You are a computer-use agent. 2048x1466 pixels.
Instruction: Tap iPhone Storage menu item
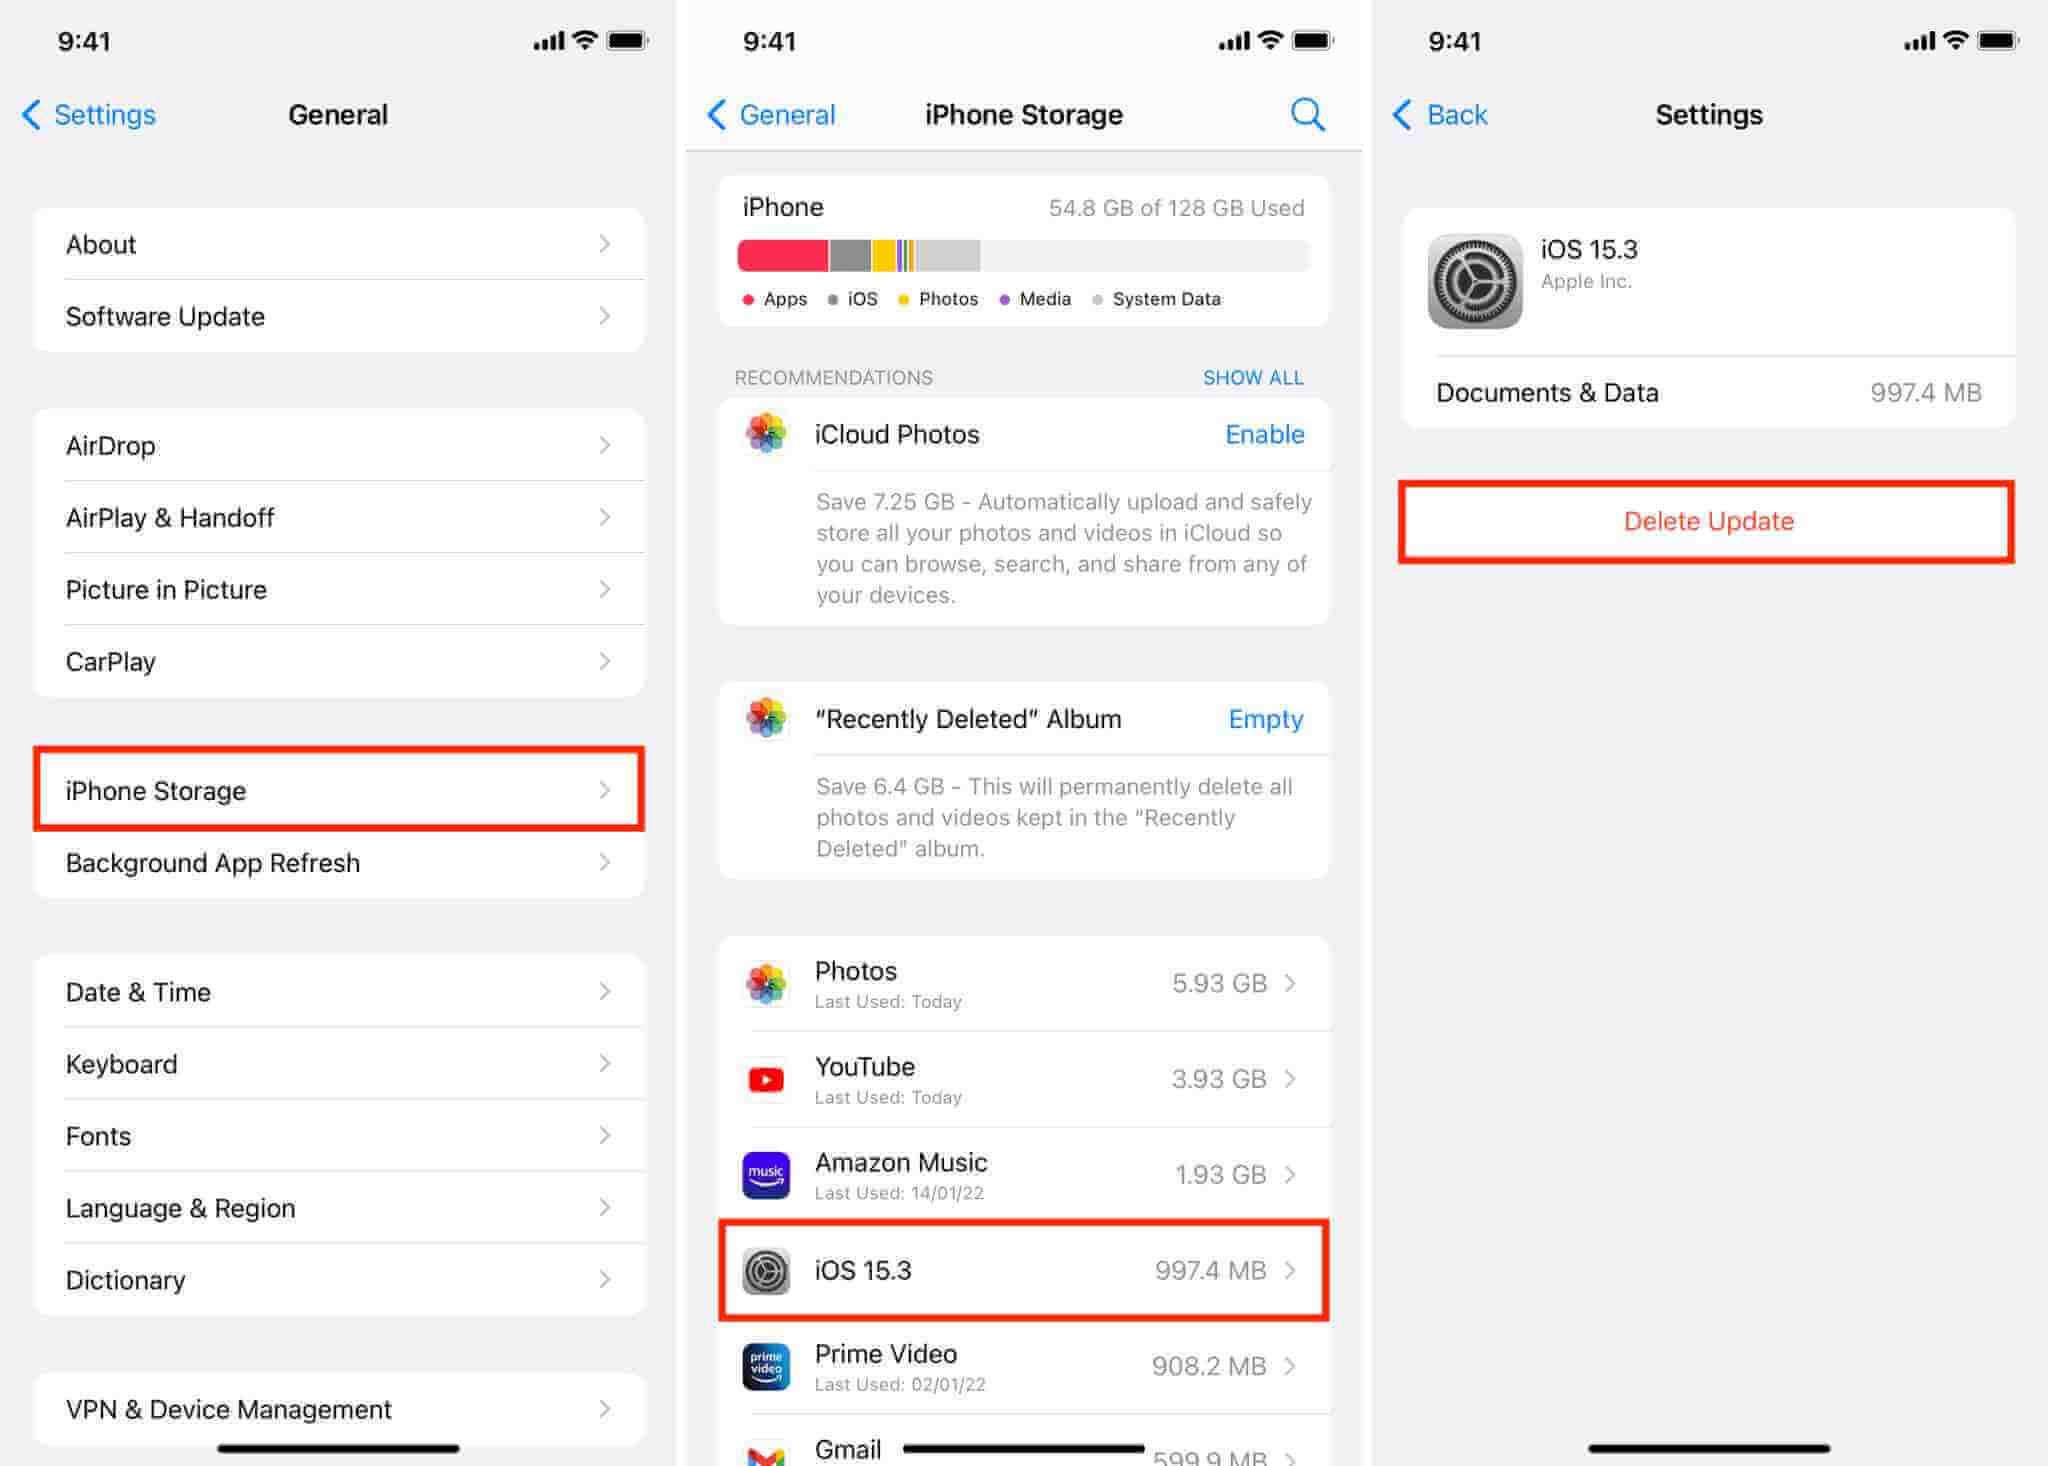[x=339, y=790]
